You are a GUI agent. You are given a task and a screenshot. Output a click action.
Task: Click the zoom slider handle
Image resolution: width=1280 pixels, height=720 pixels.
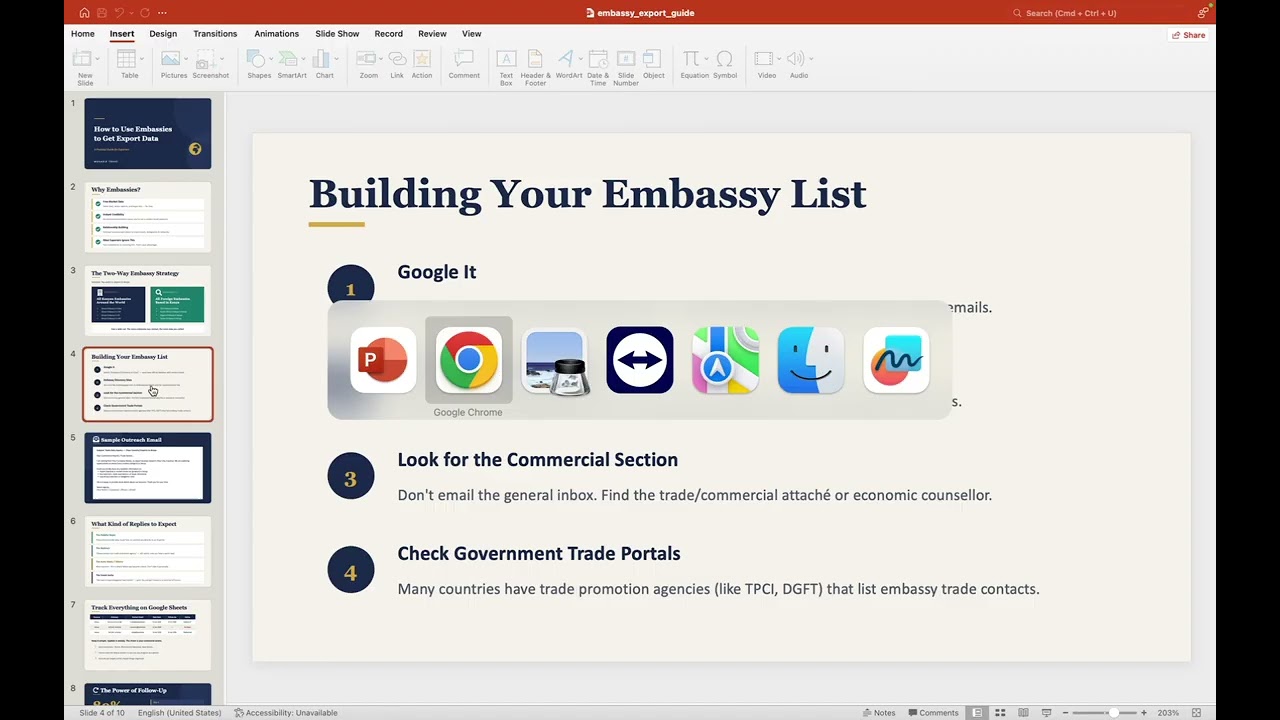pyautogui.click(x=1113, y=713)
